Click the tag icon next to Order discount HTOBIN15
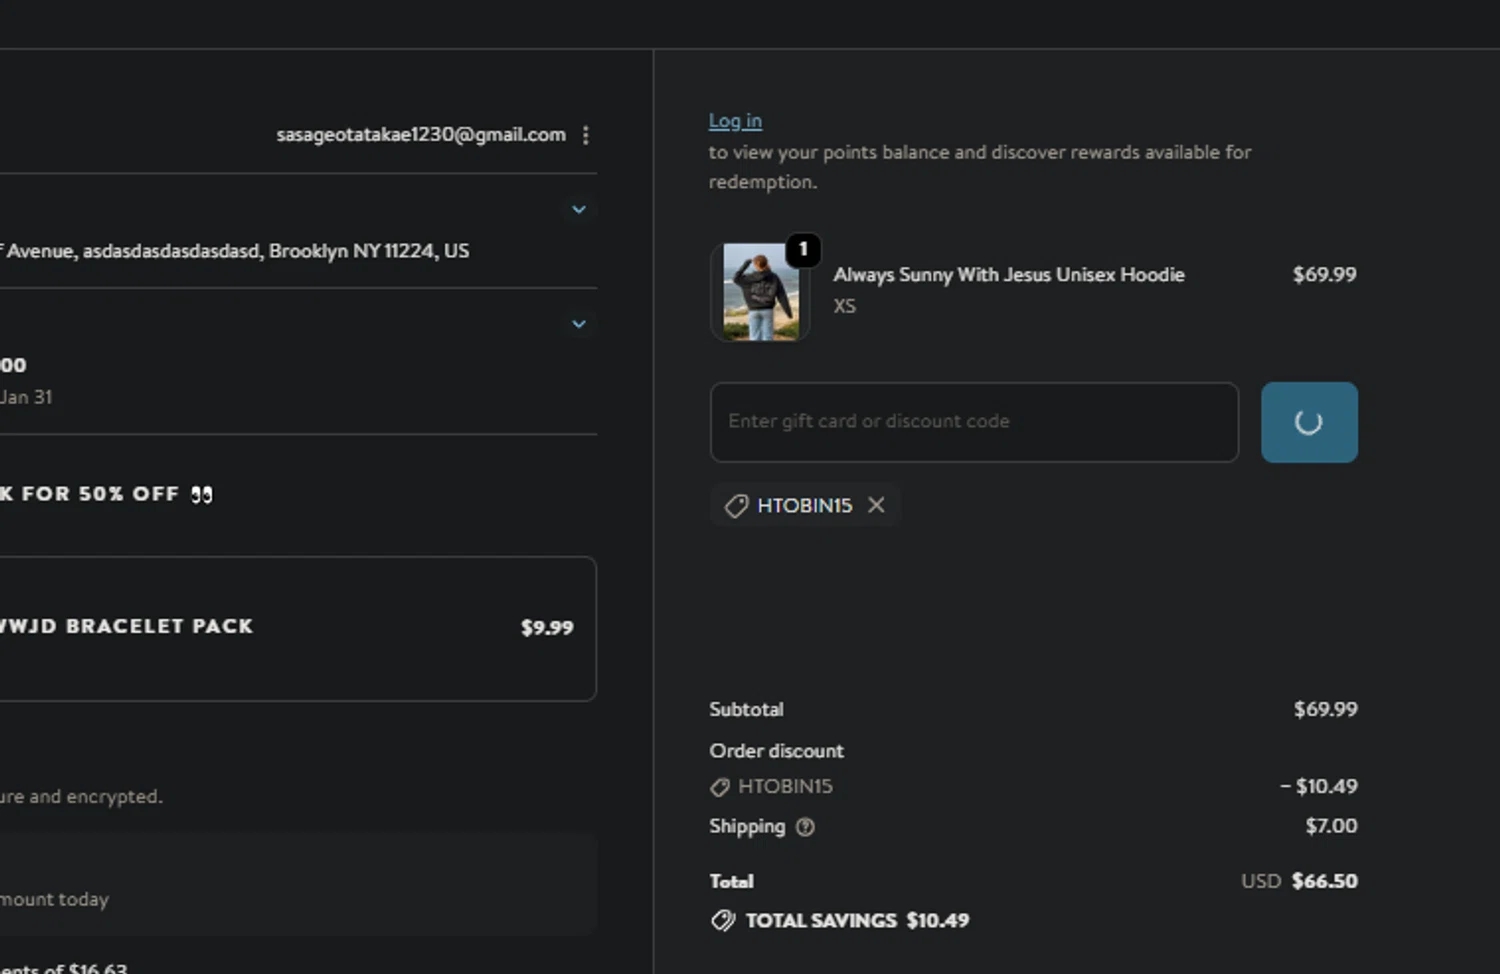Viewport: 1500px width, 974px height. (719, 788)
